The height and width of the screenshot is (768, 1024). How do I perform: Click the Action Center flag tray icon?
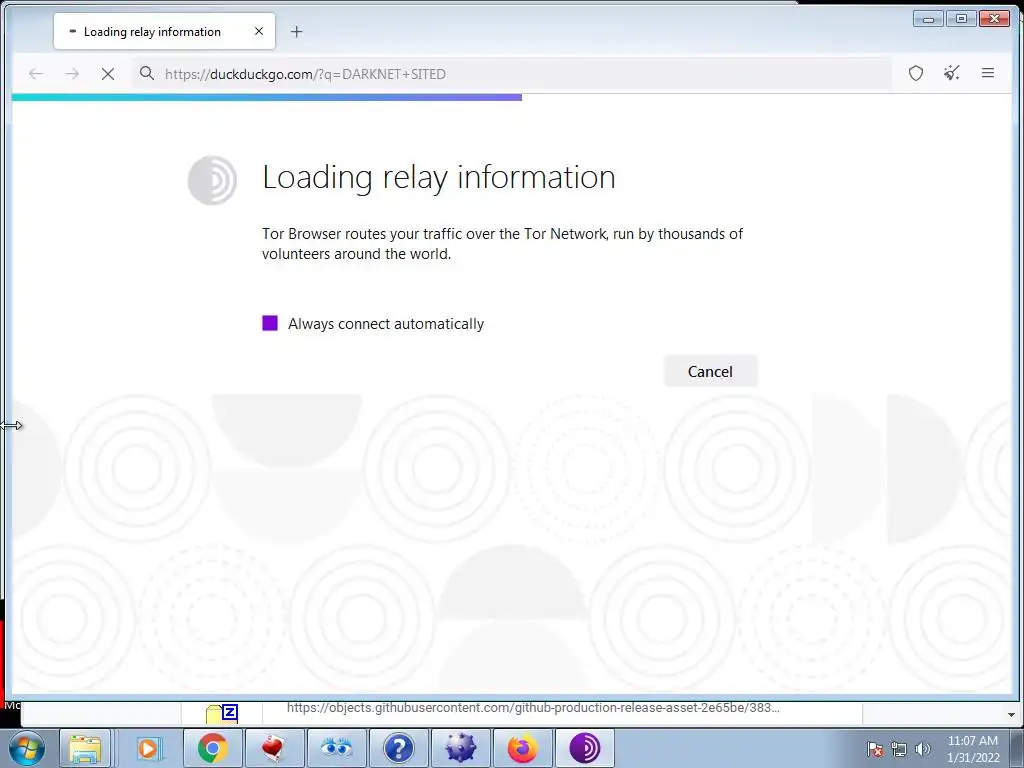pos(874,749)
